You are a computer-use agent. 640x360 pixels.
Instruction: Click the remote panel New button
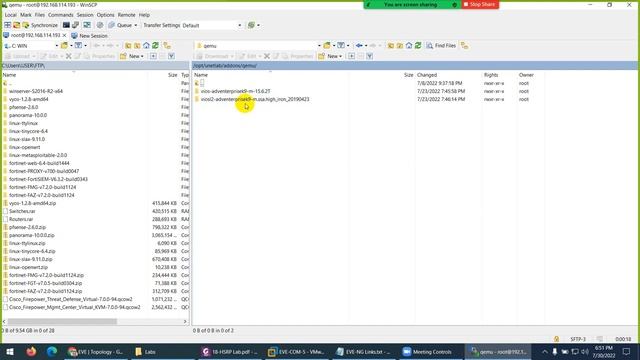point(330,56)
